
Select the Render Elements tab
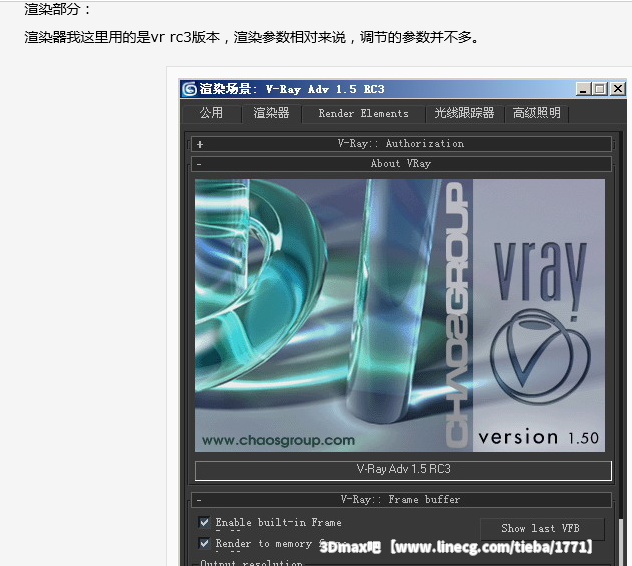pyautogui.click(x=364, y=114)
